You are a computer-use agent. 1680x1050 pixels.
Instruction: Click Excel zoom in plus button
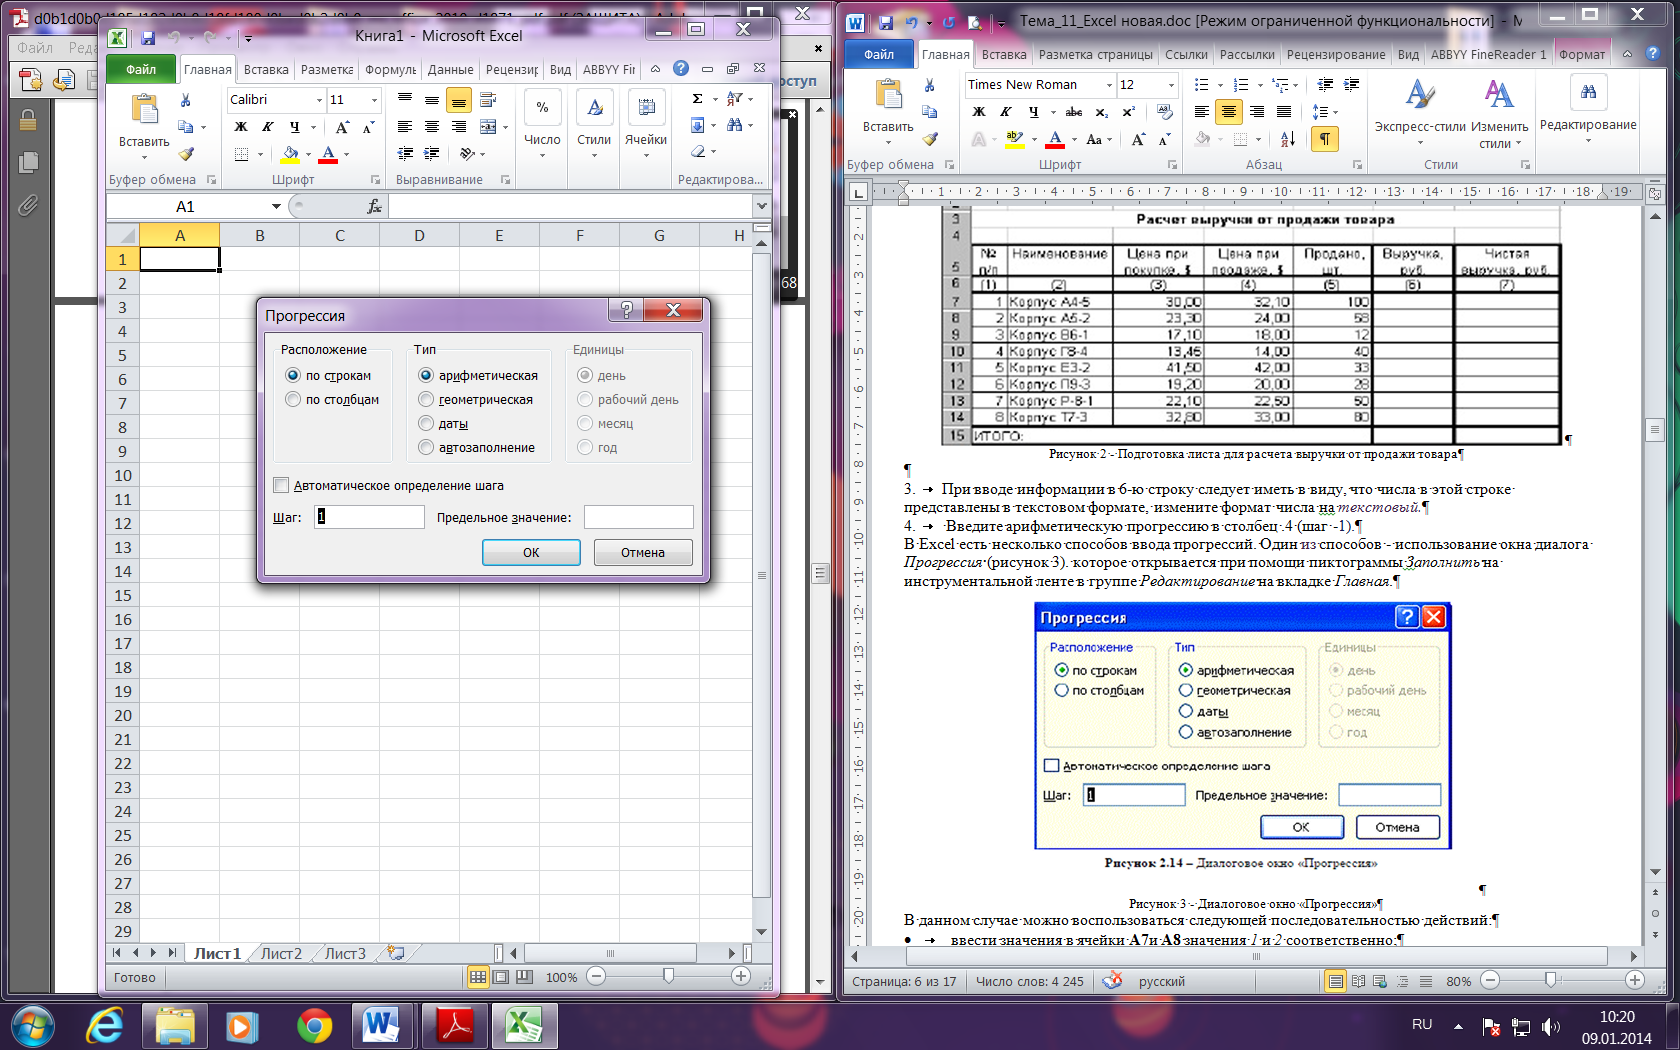(741, 976)
